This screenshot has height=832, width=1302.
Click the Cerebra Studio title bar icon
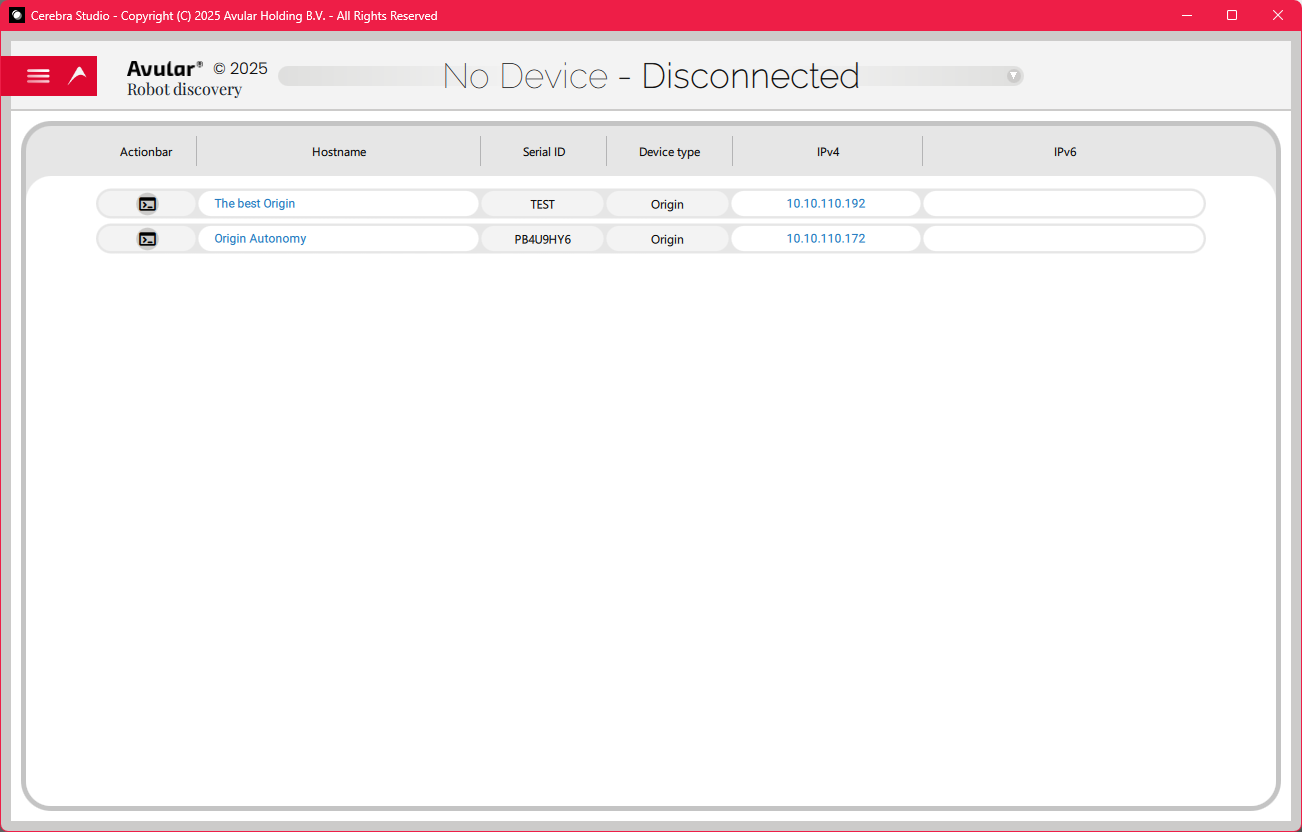pos(17,15)
